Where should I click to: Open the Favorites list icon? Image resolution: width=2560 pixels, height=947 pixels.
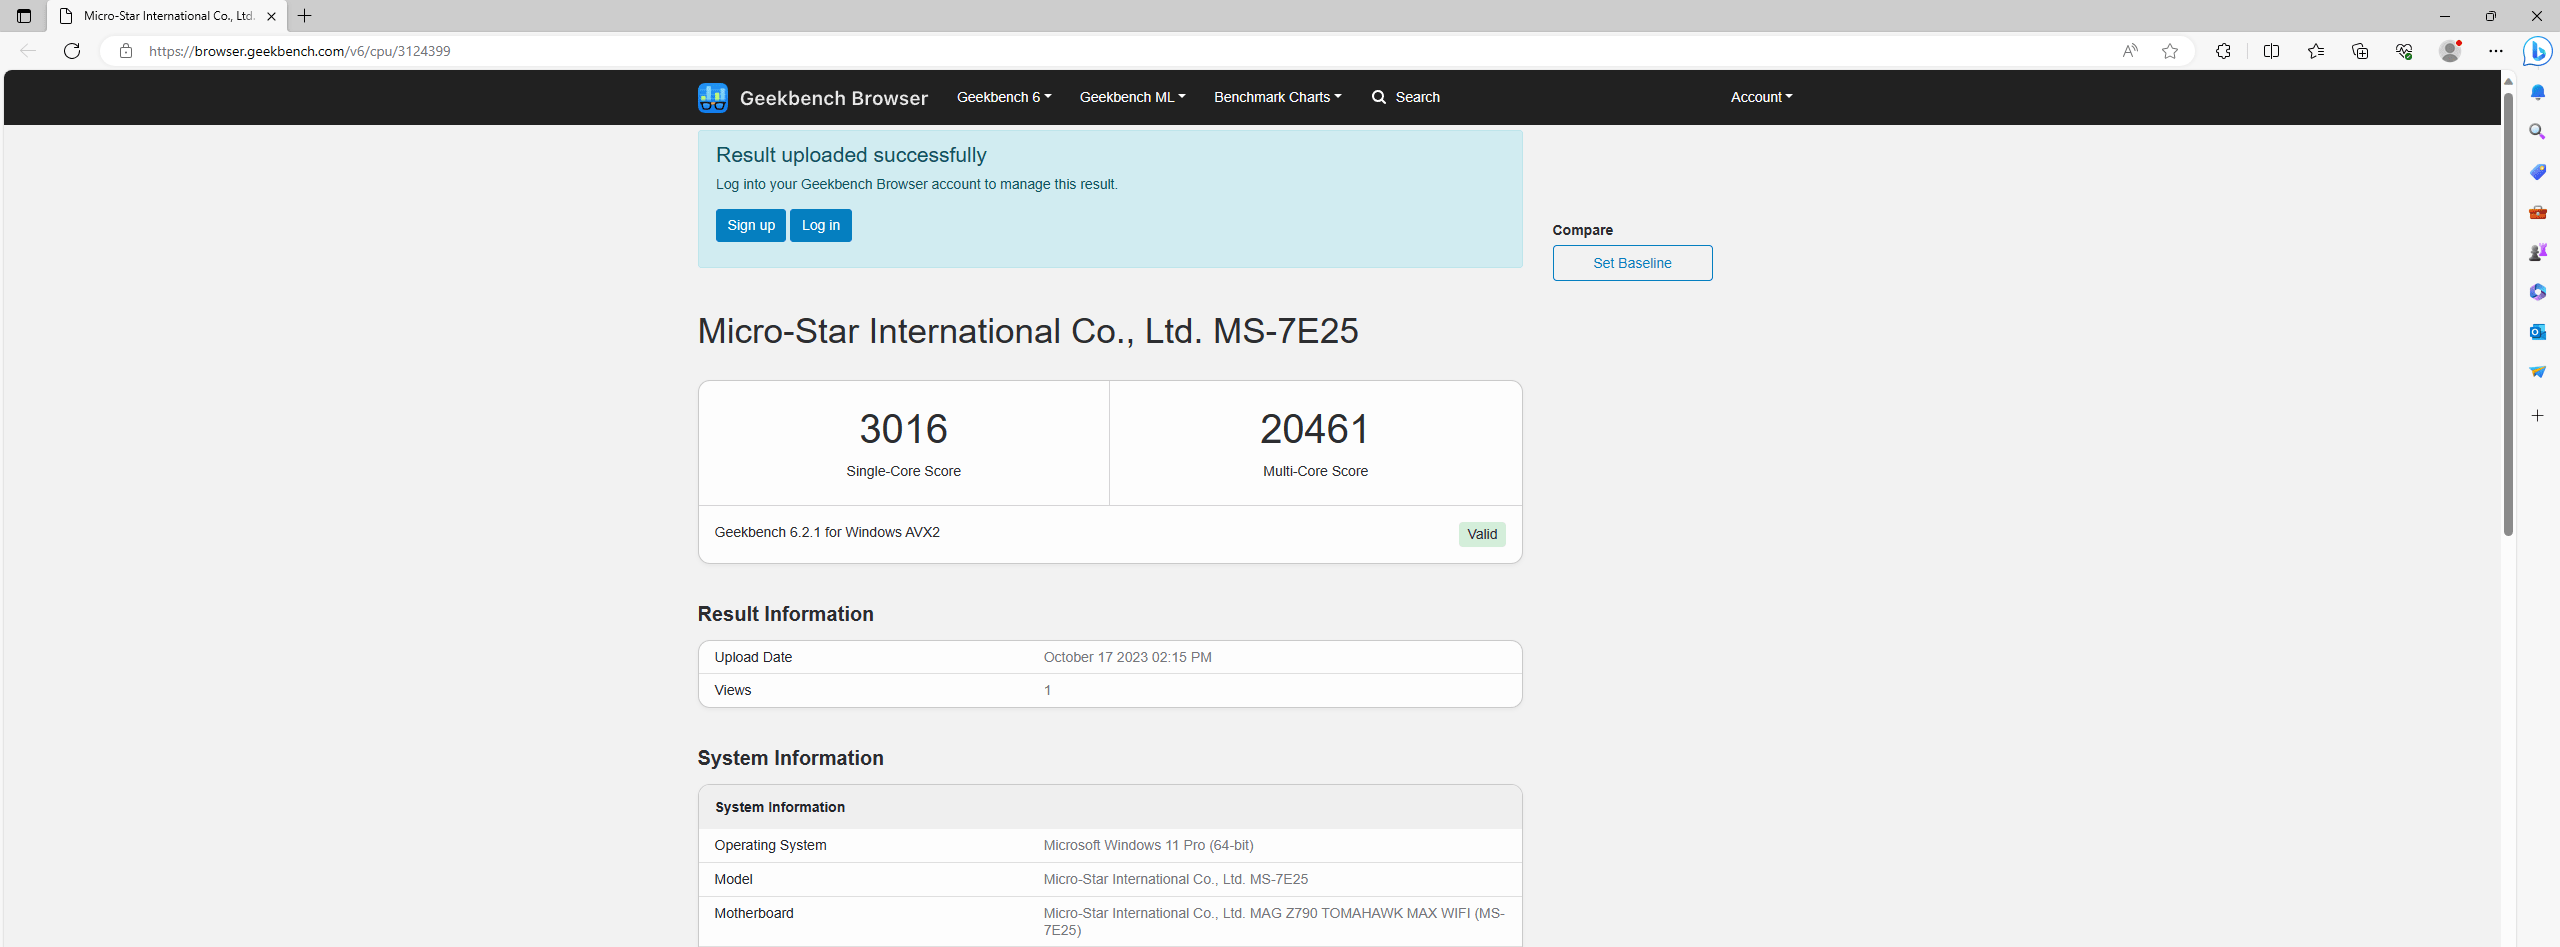tap(2316, 51)
